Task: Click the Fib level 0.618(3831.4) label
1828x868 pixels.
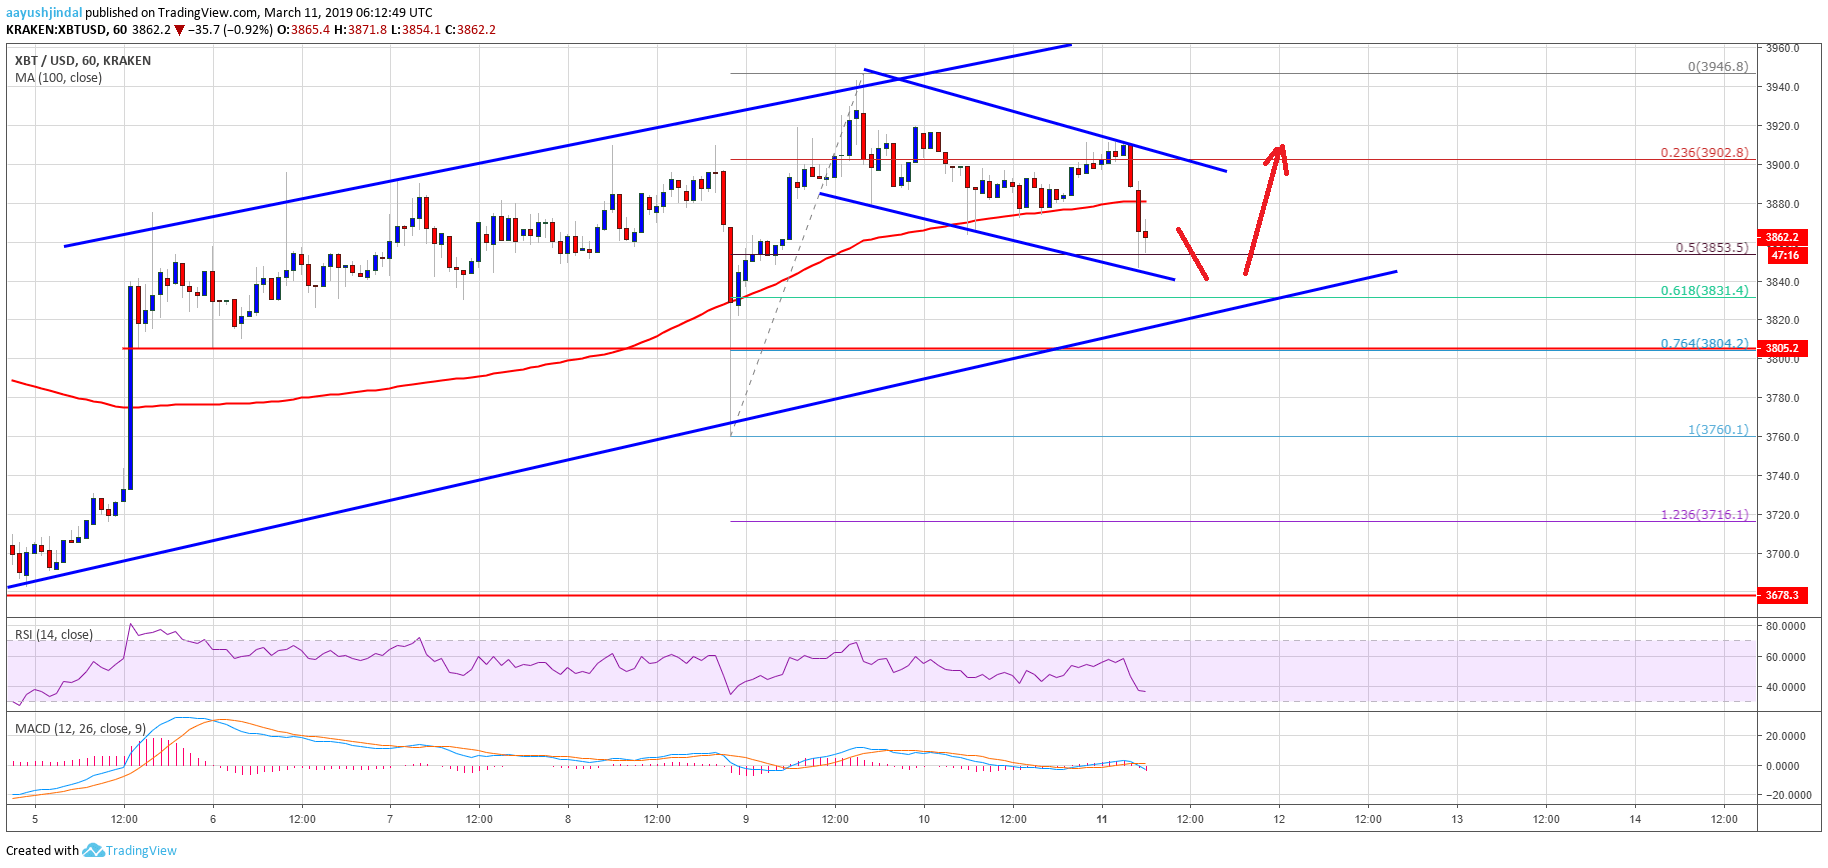Action: click(x=1705, y=291)
